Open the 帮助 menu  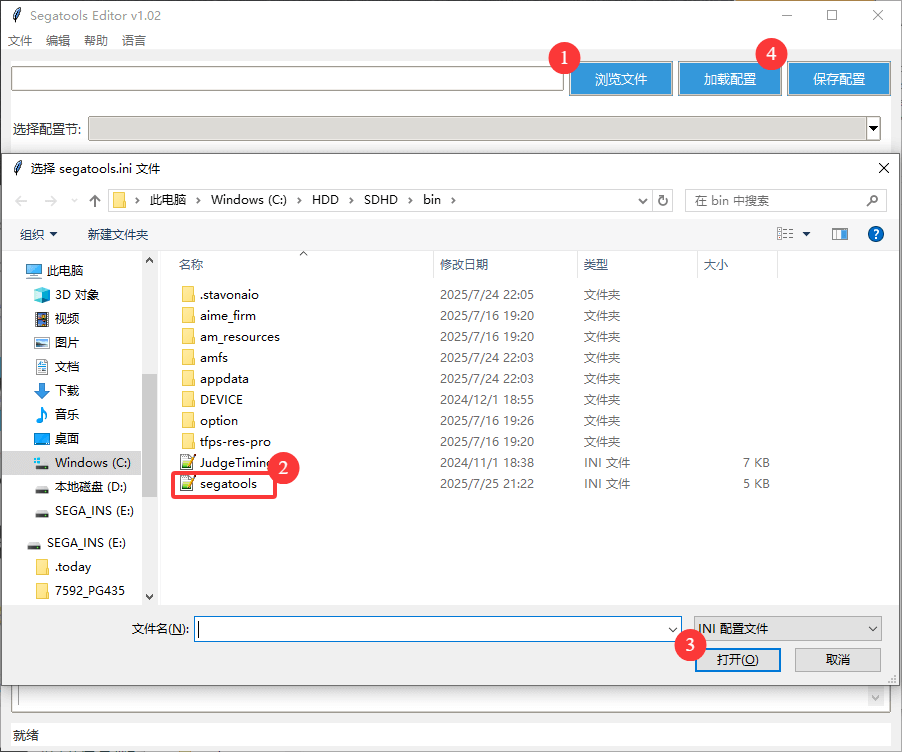pyautogui.click(x=95, y=40)
